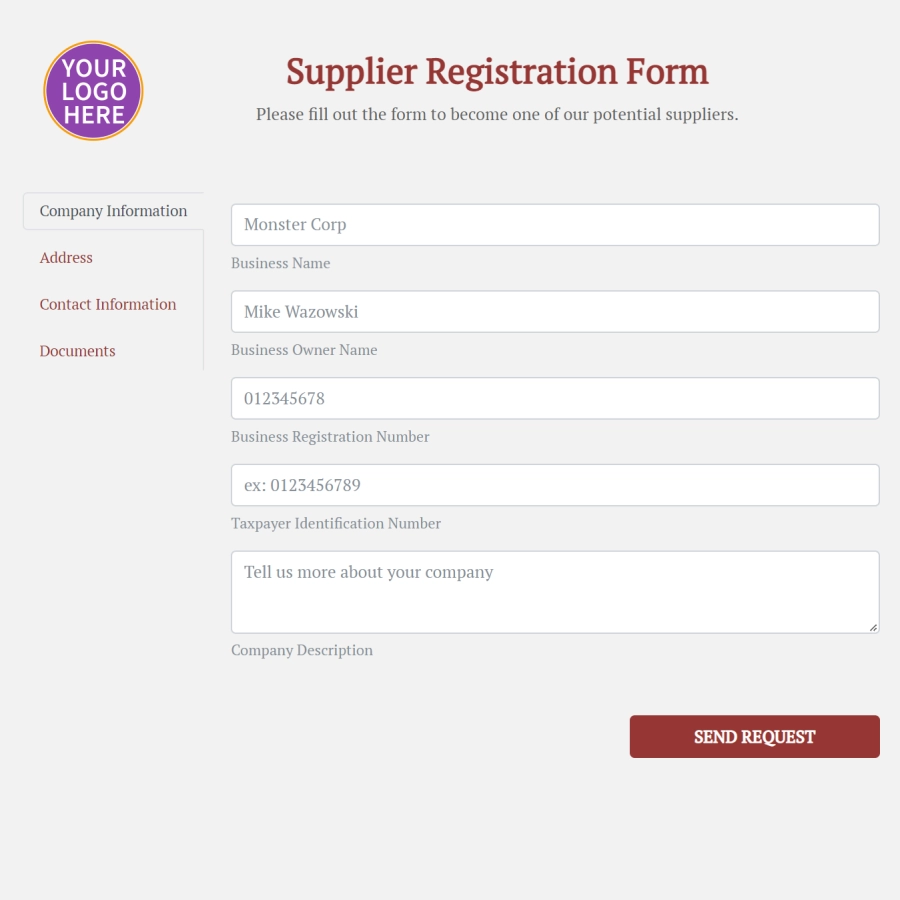The height and width of the screenshot is (900, 900).
Task: Click the Supplier Registration Form title
Action: point(497,71)
